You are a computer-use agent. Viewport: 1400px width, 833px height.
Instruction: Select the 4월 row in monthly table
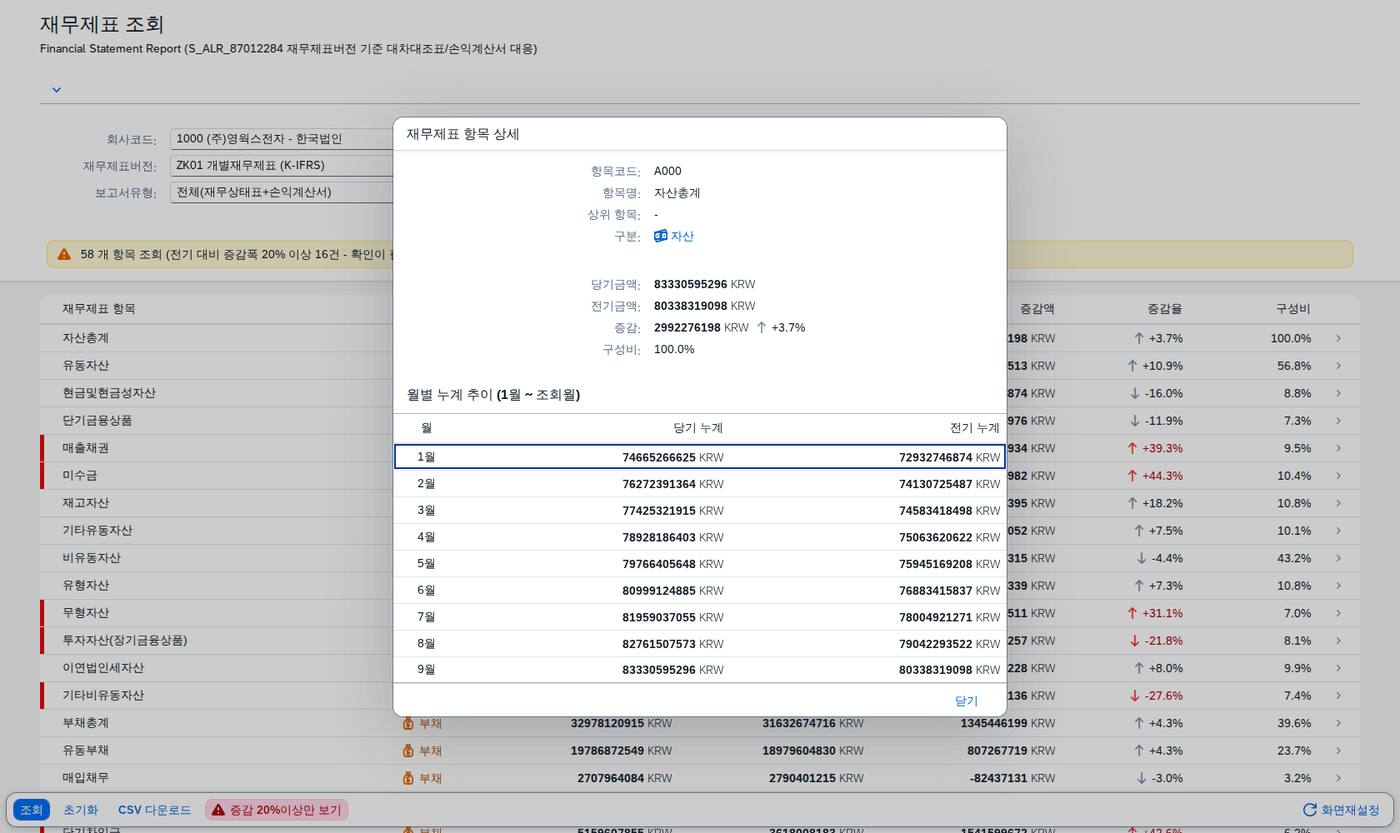pos(700,537)
